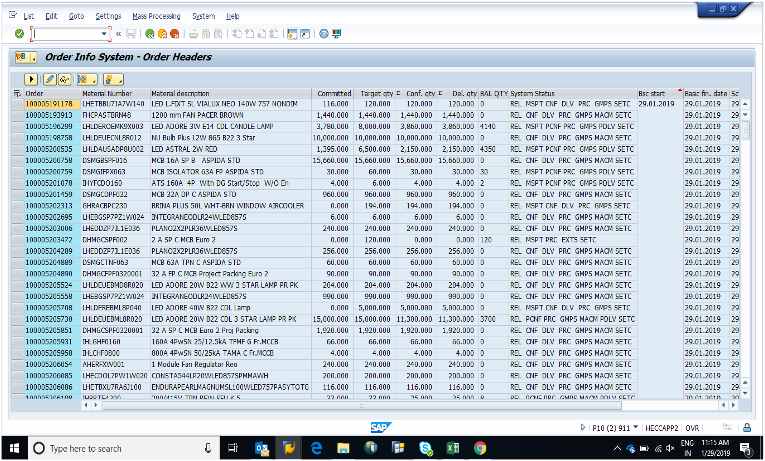Open the List menu
Viewport: 765px width, 461px height.
tap(29, 16)
